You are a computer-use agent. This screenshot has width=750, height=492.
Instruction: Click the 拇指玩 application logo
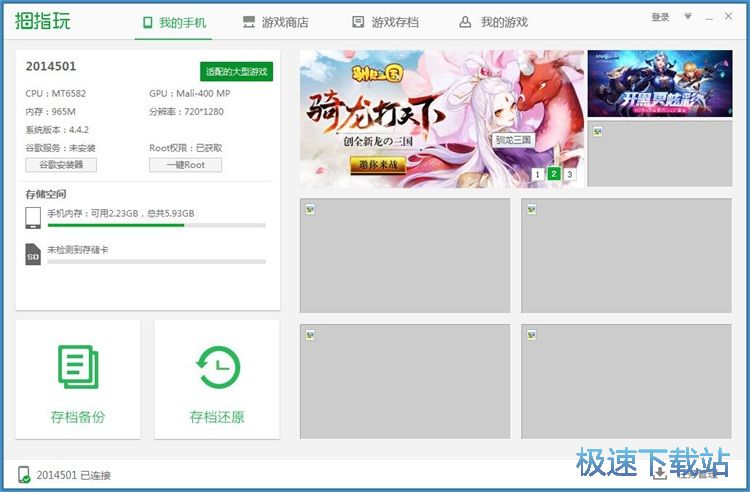[x=42, y=21]
